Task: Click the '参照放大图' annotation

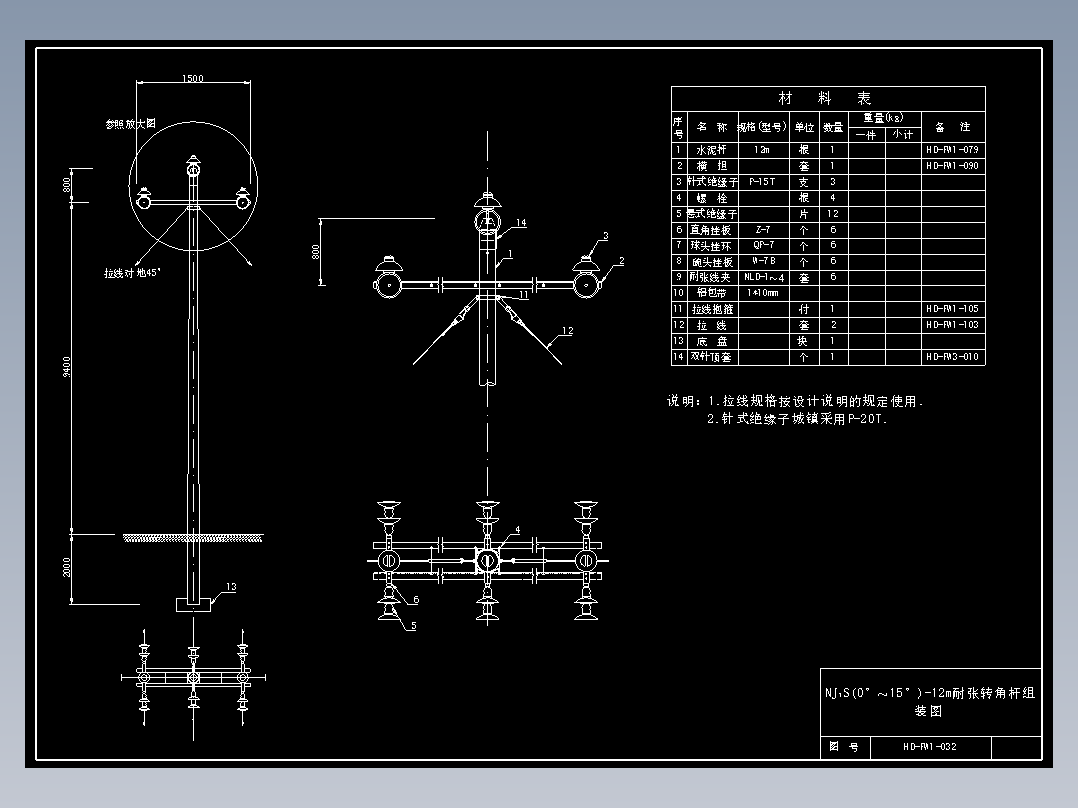Action: click(x=131, y=124)
